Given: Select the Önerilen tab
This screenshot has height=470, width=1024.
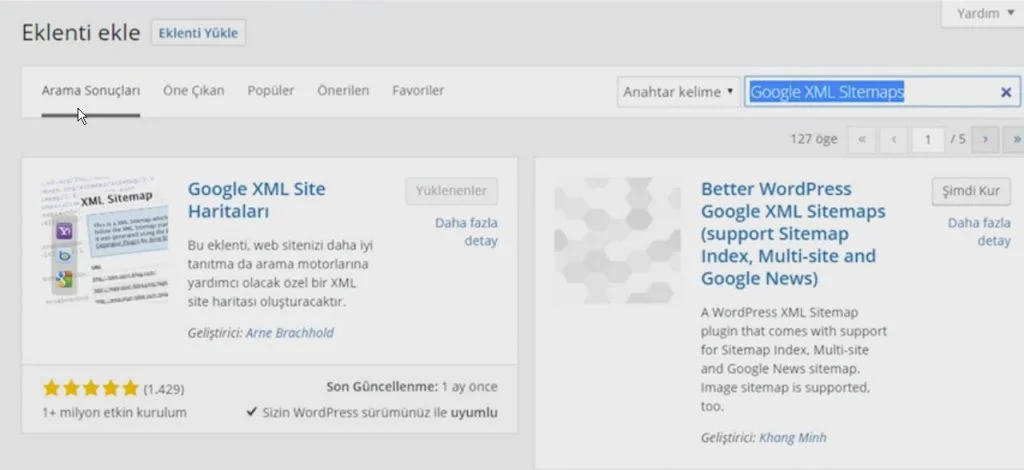Looking at the screenshot, I should pos(343,91).
